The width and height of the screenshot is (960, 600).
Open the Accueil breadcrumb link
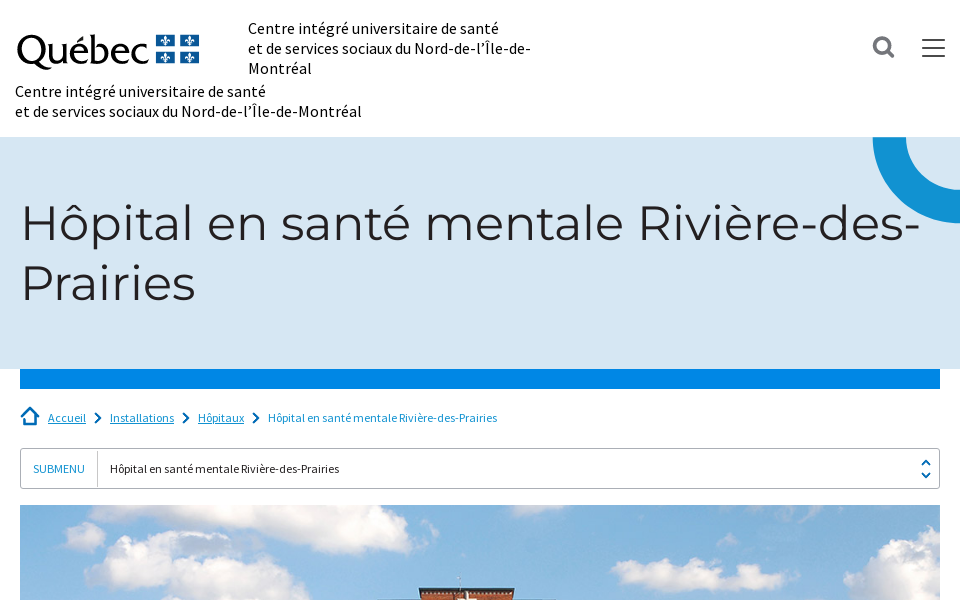click(66, 417)
